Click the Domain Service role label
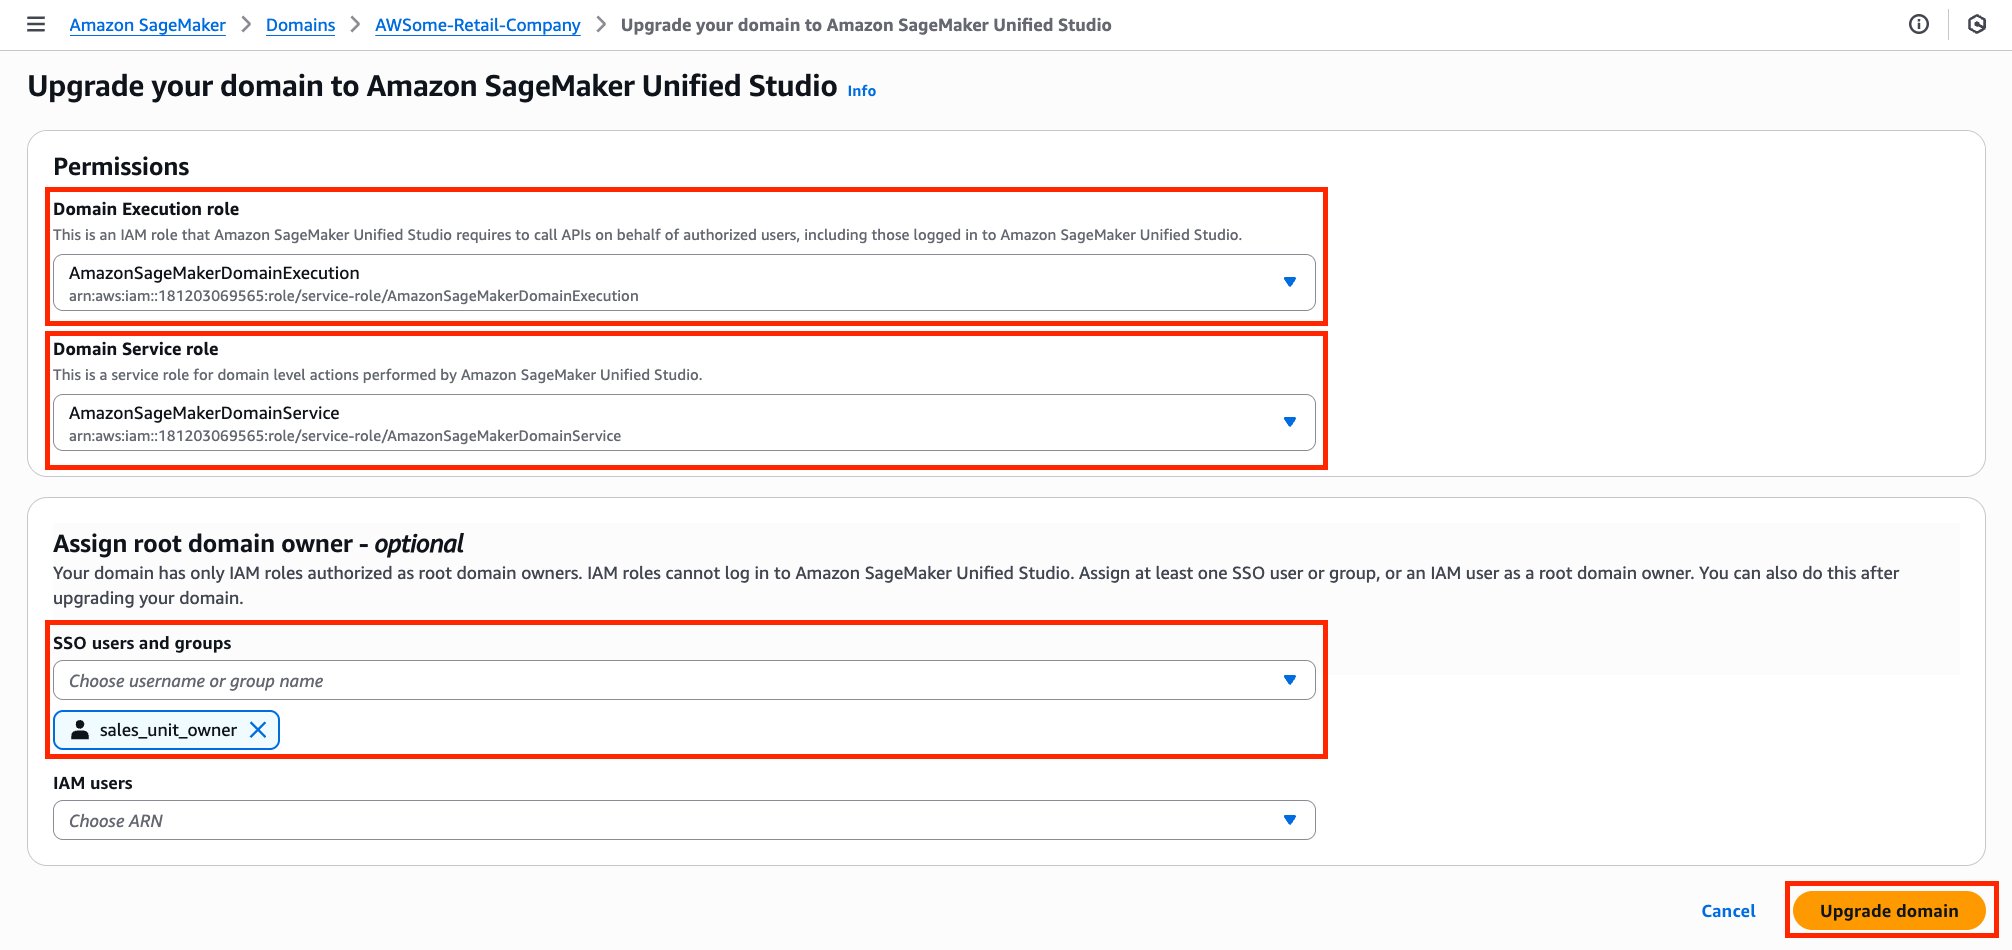This screenshot has width=2012, height=950. (135, 349)
